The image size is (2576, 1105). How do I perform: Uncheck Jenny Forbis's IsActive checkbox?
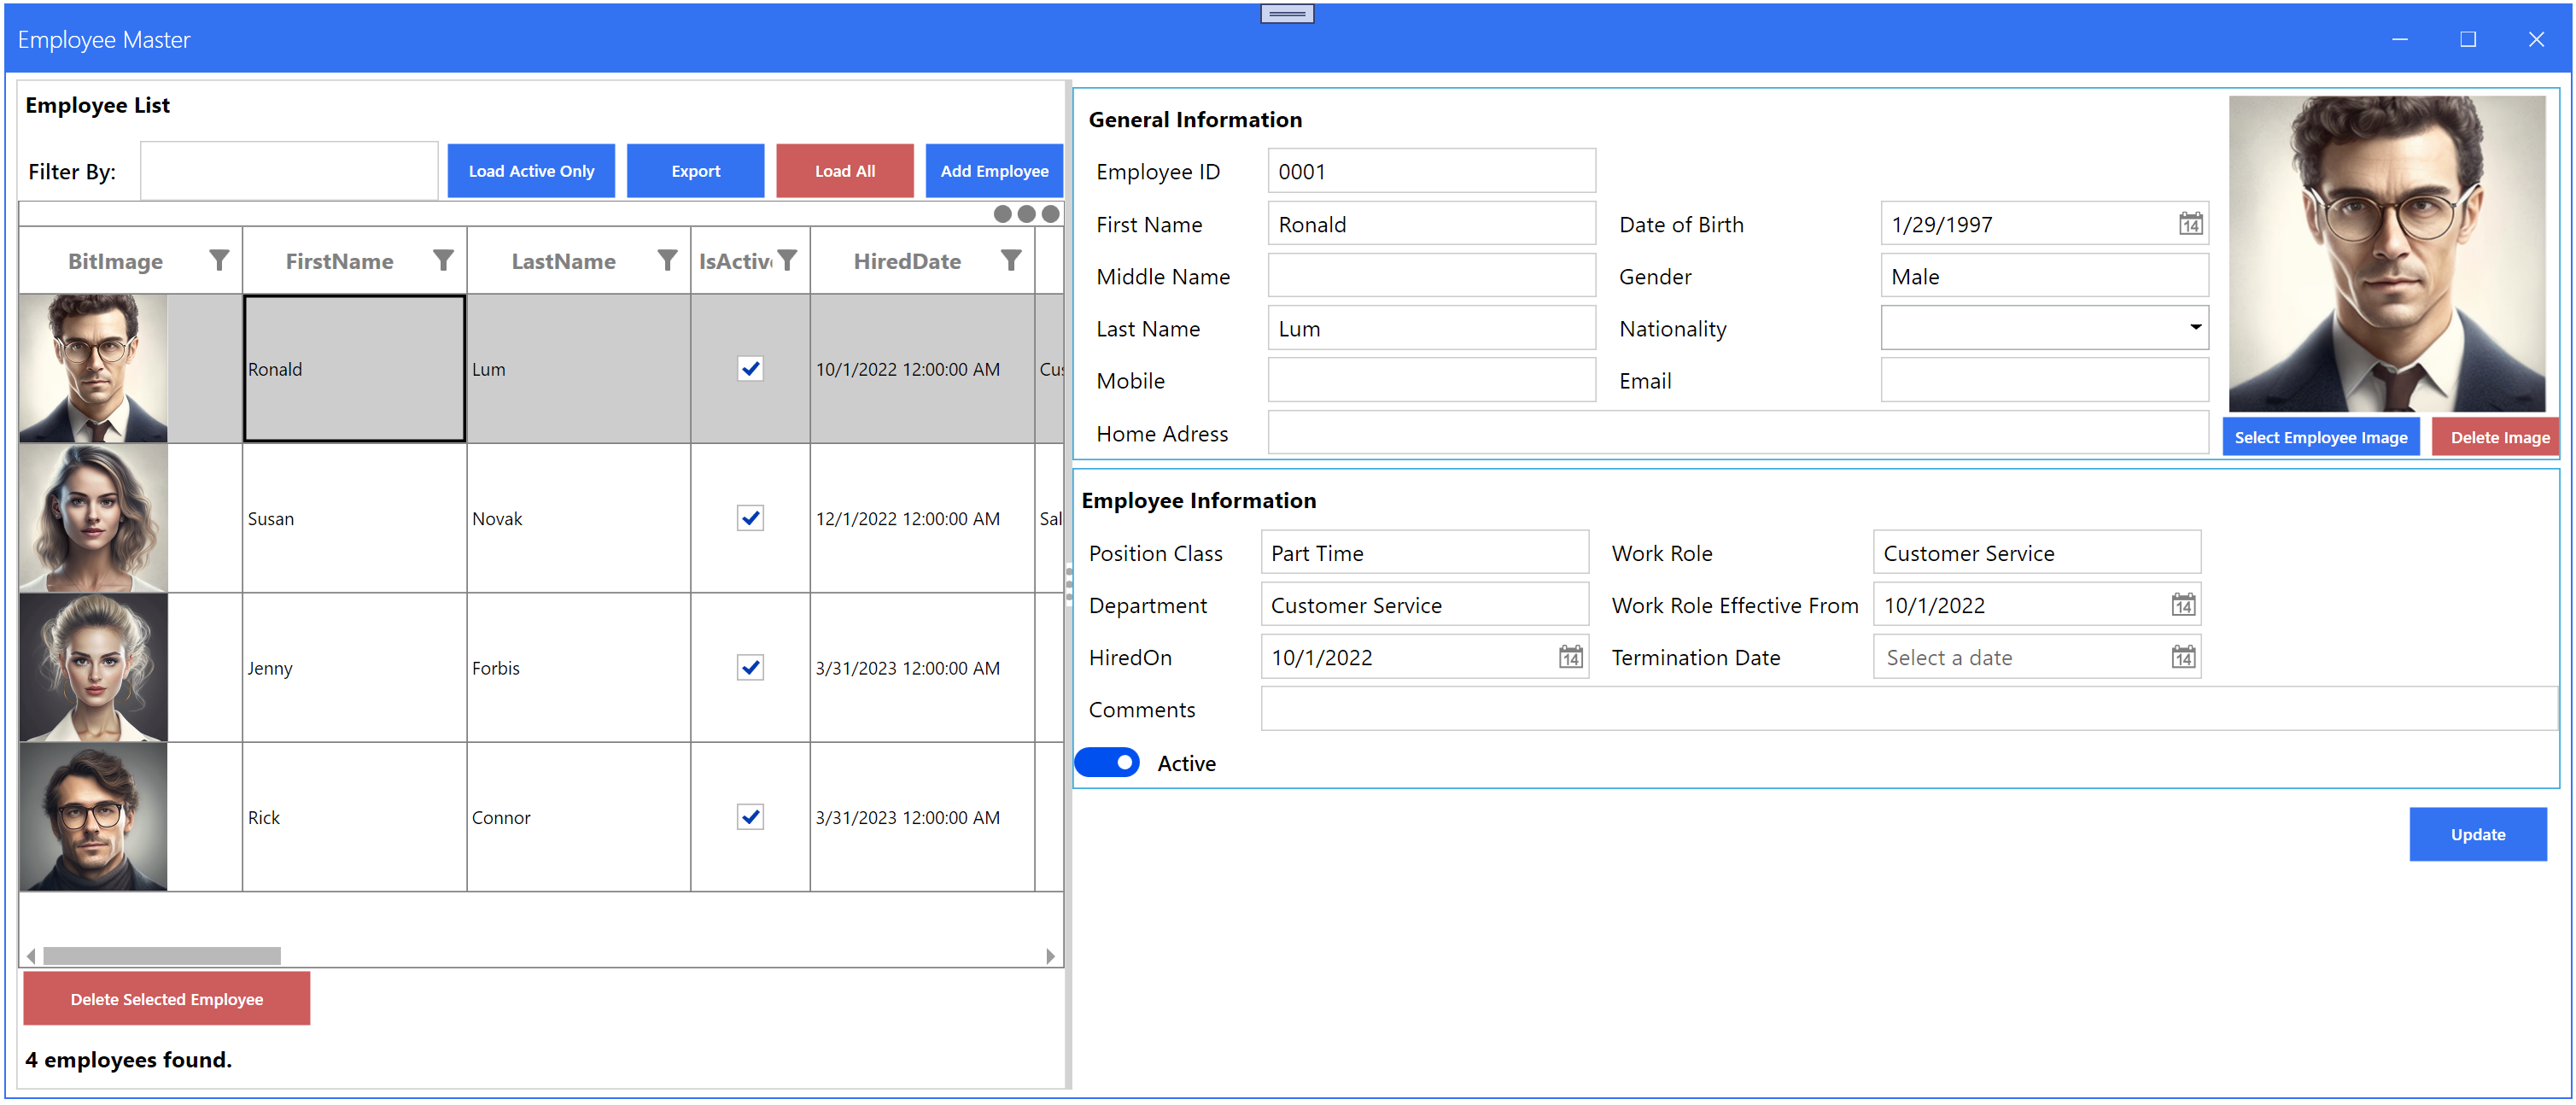(751, 667)
